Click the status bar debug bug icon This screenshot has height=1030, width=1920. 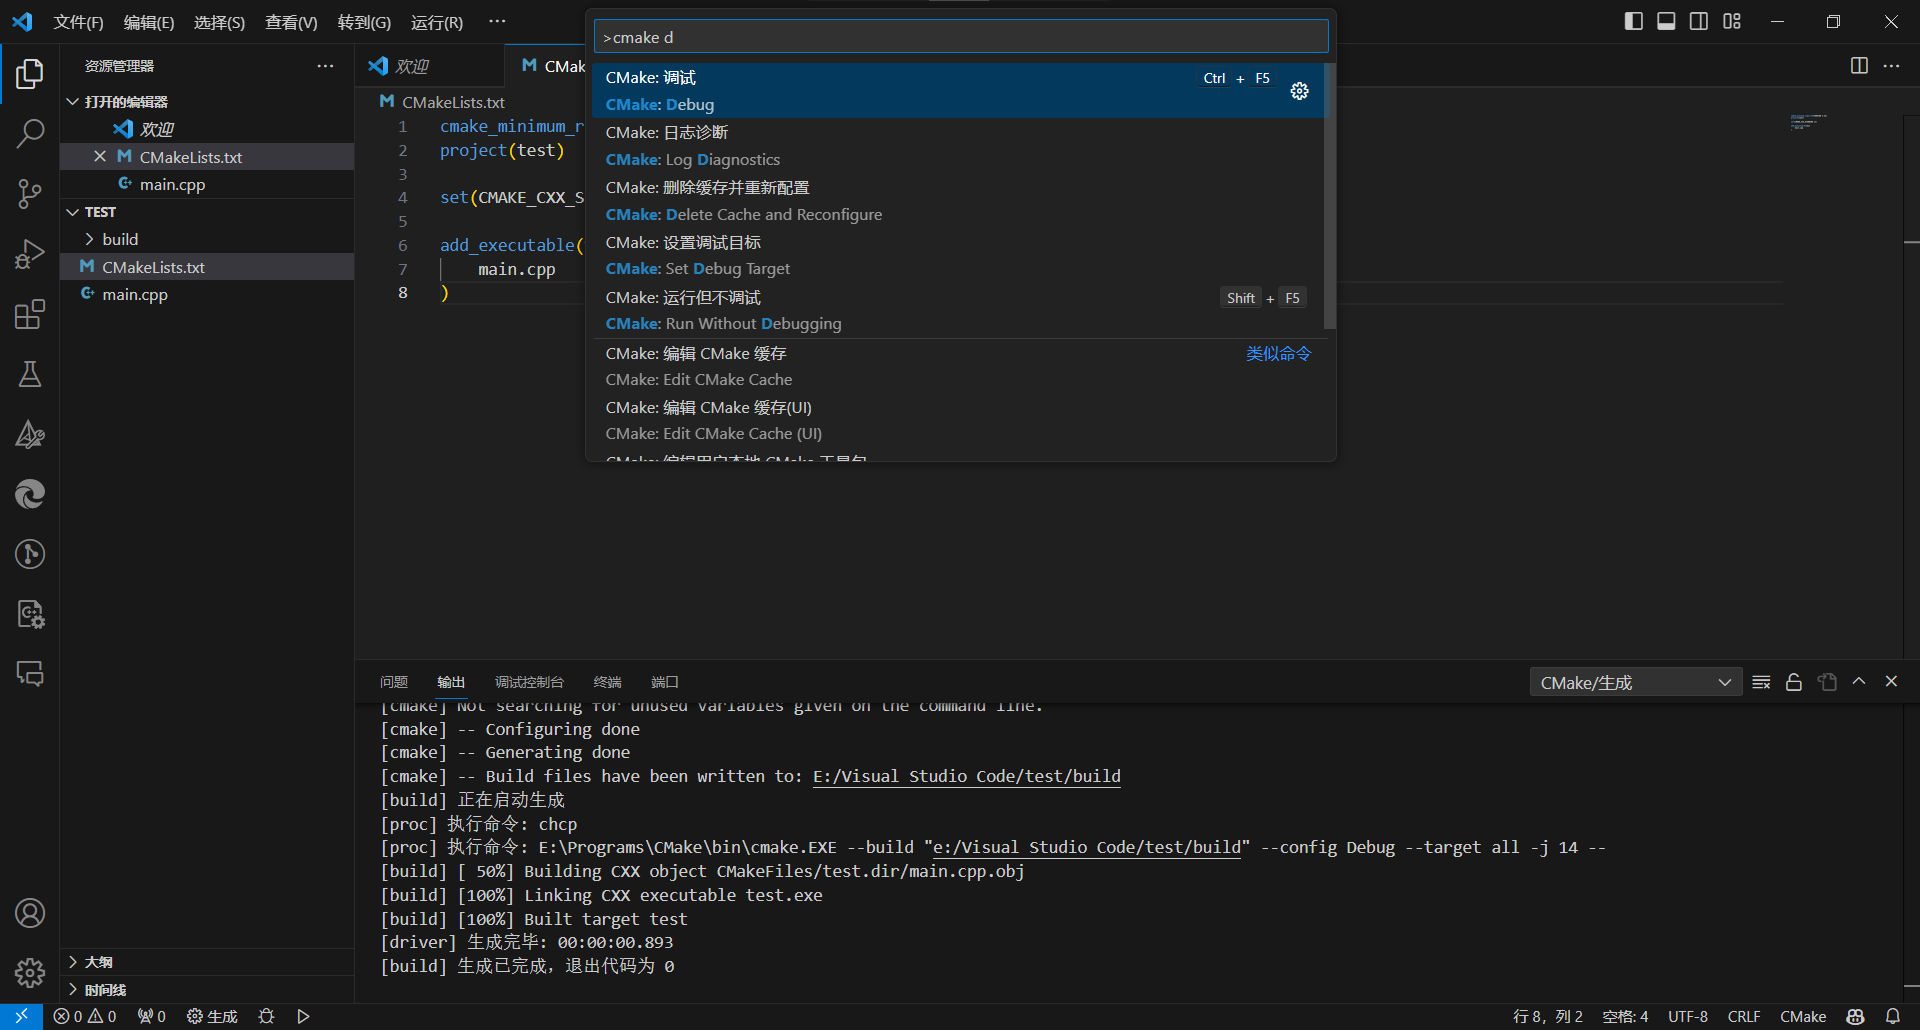(x=266, y=1016)
